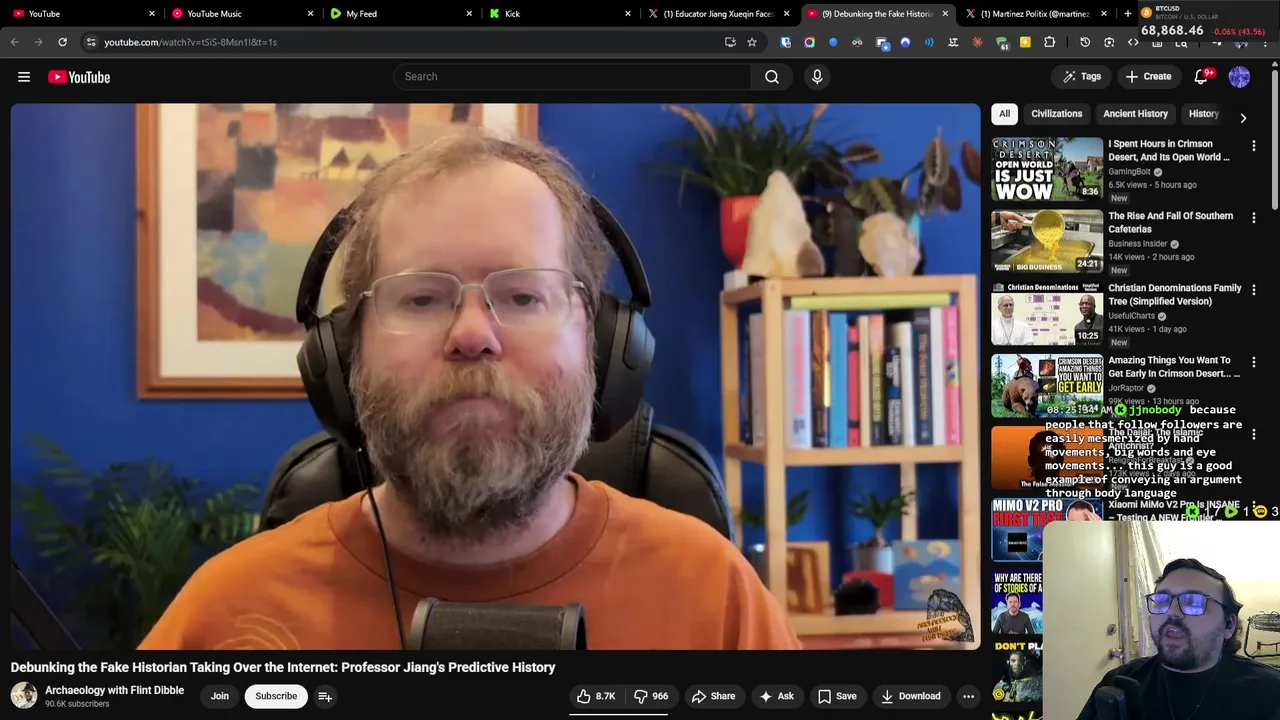1280x720 pixels.
Task: Dislike the video with thumbs down
Action: point(652,696)
